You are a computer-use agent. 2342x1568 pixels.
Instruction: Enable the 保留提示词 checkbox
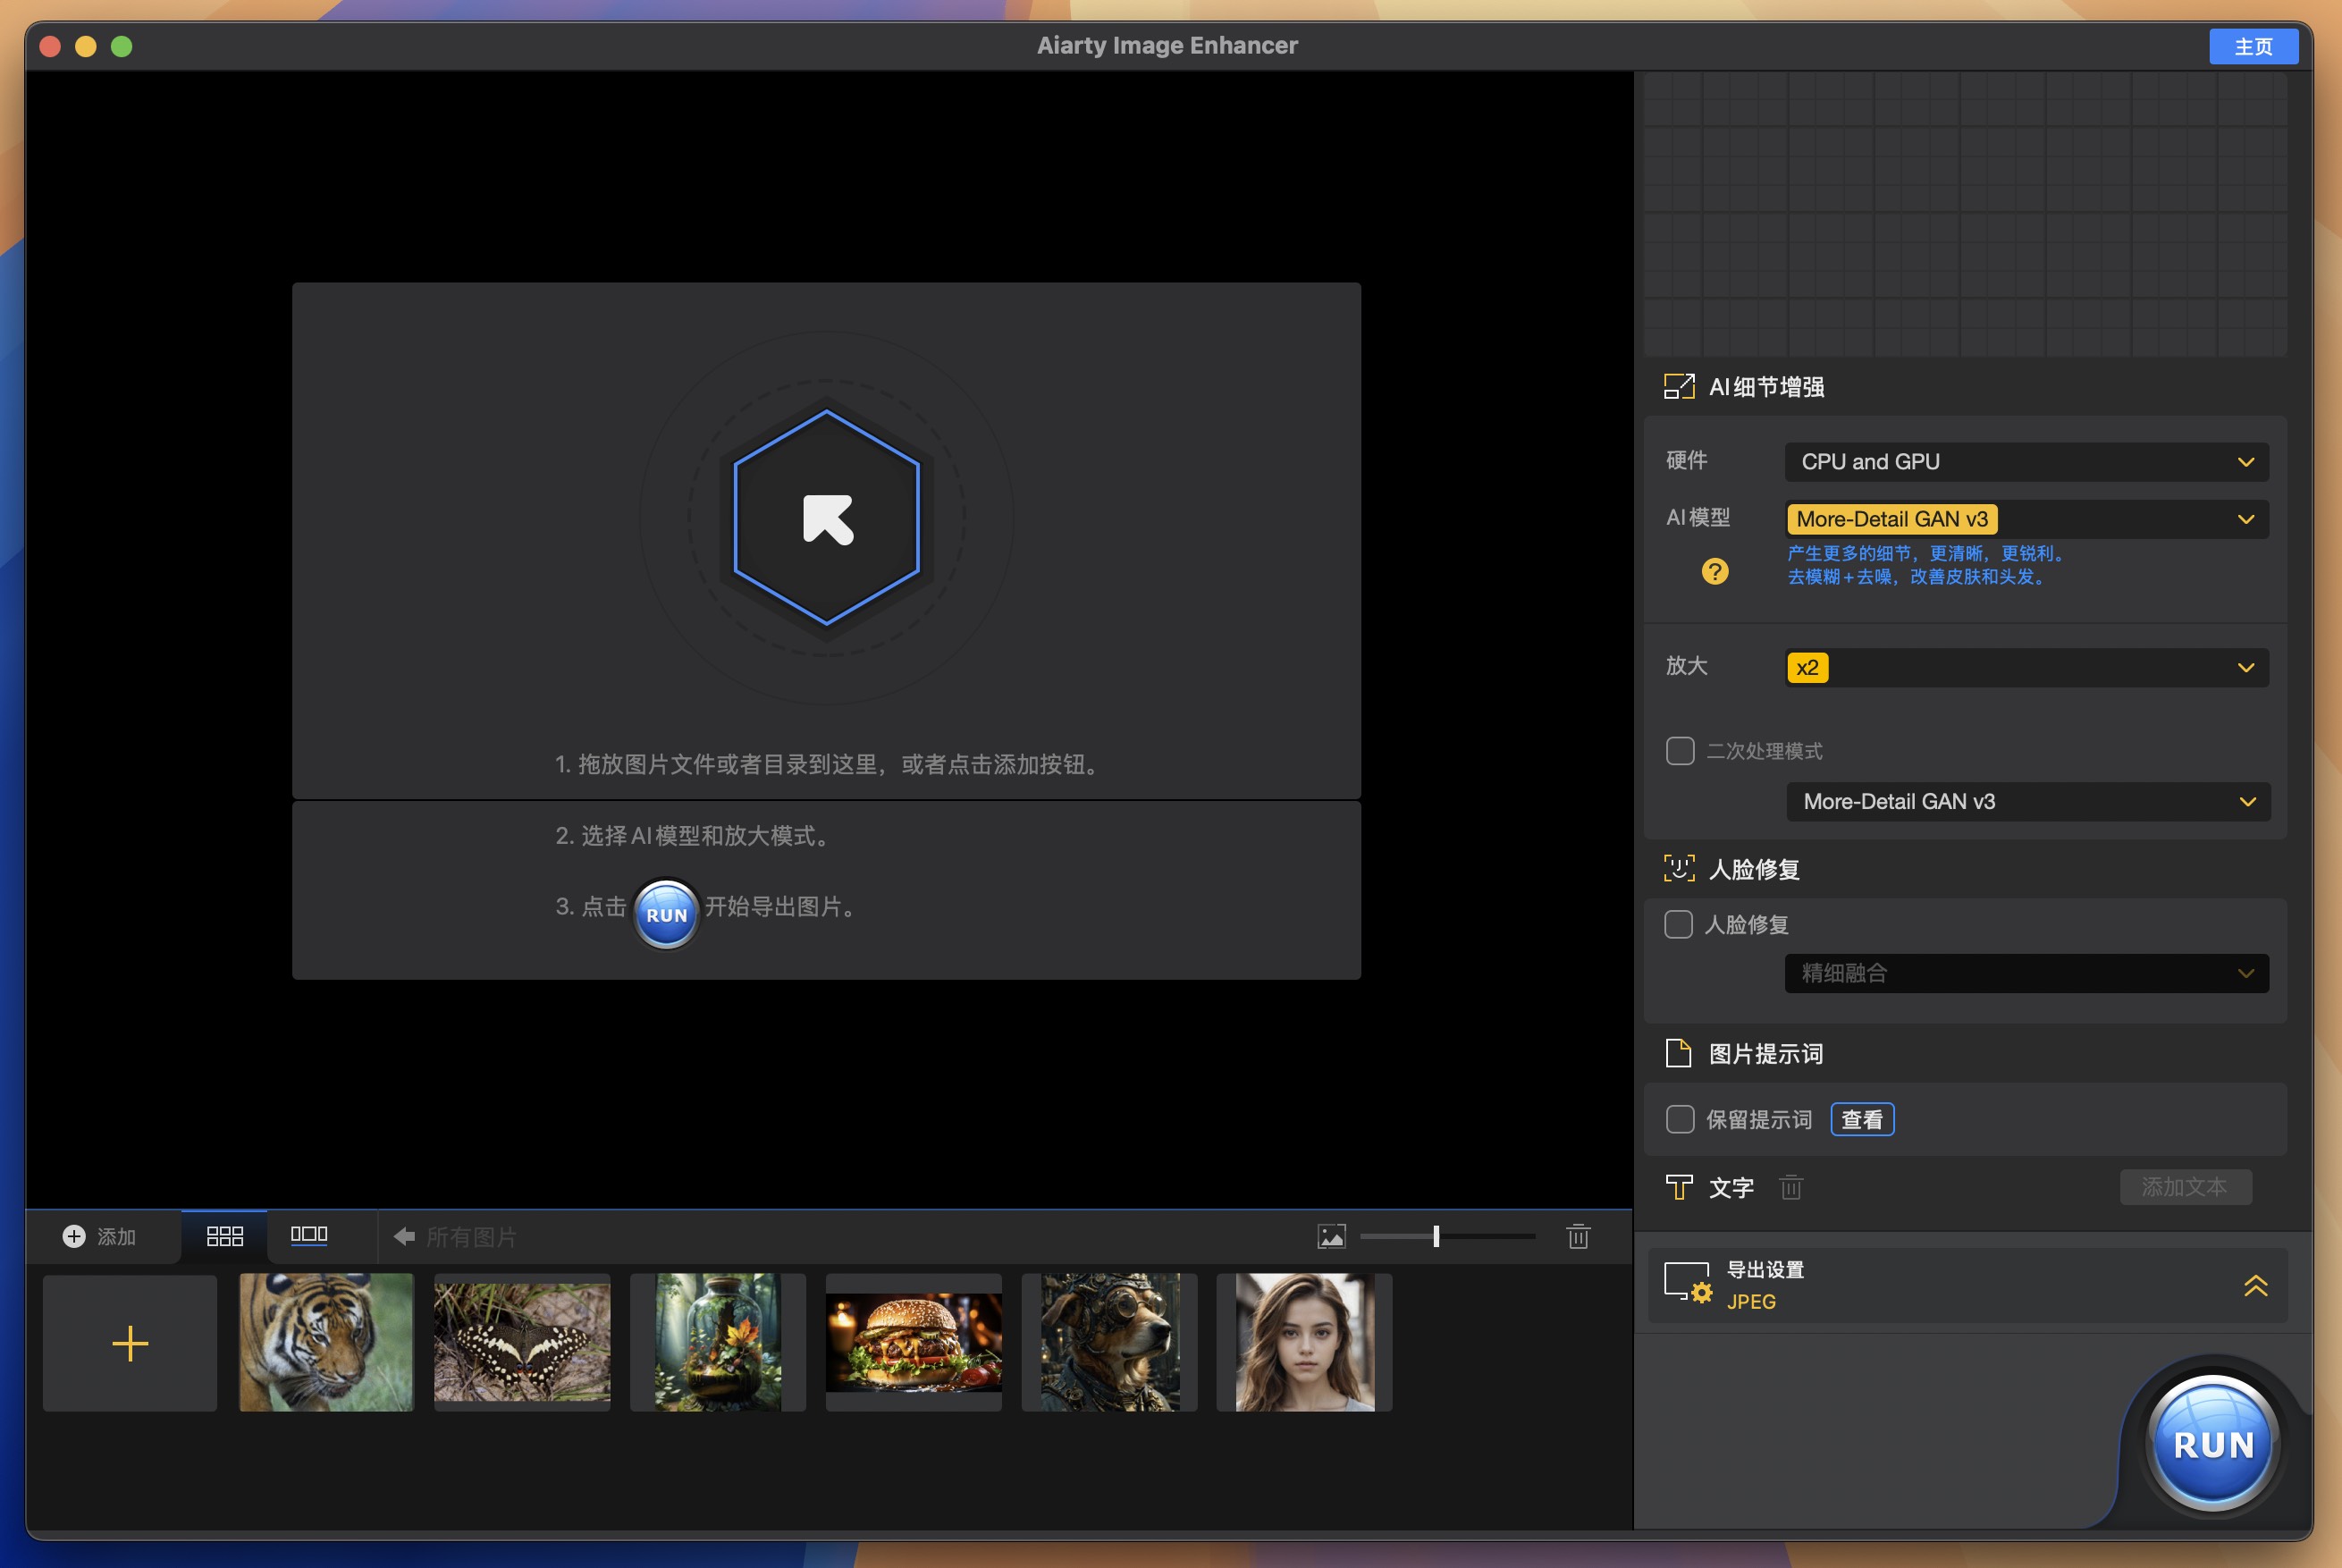[x=1680, y=1119]
